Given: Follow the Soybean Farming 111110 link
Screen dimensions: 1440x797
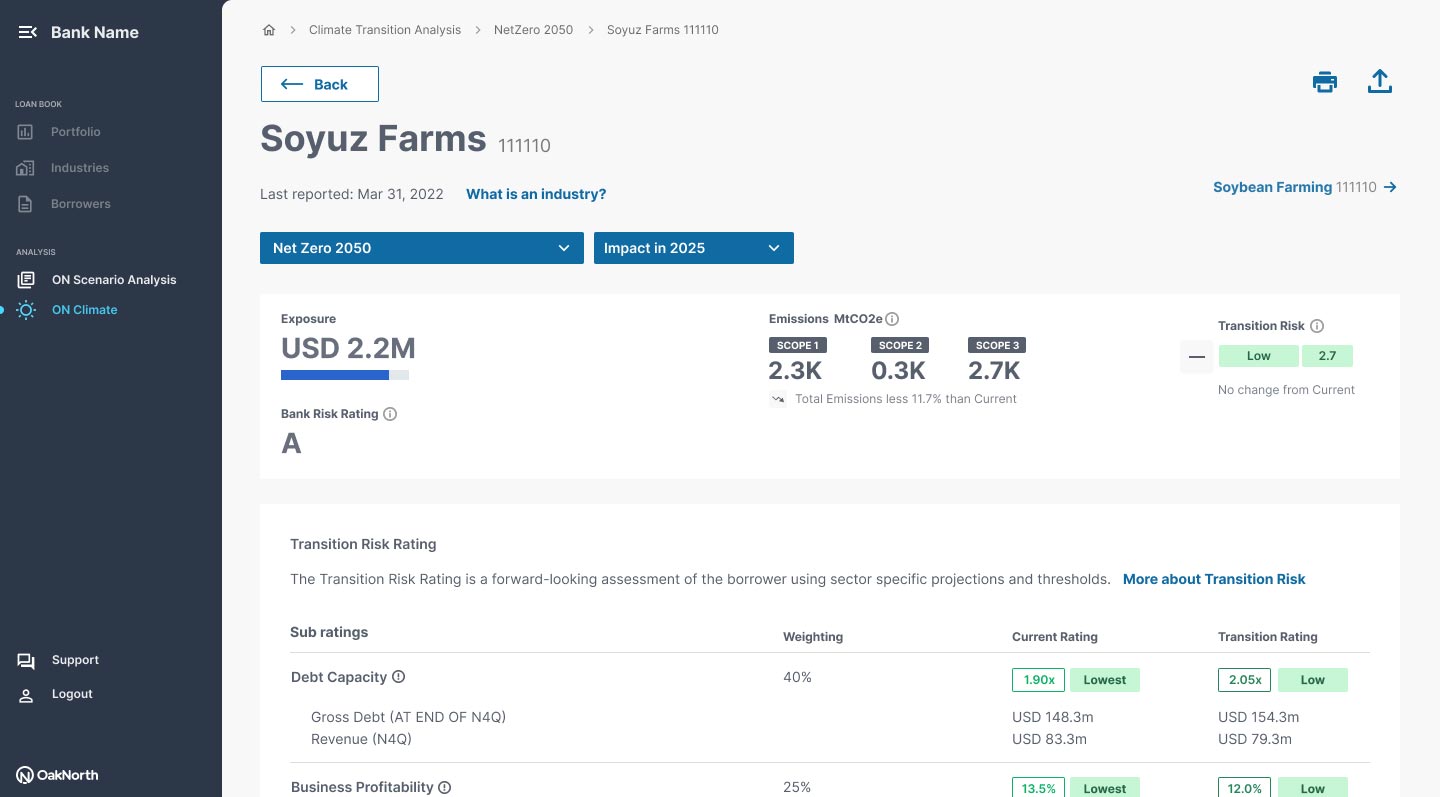Looking at the screenshot, I should click(1305, 187).
